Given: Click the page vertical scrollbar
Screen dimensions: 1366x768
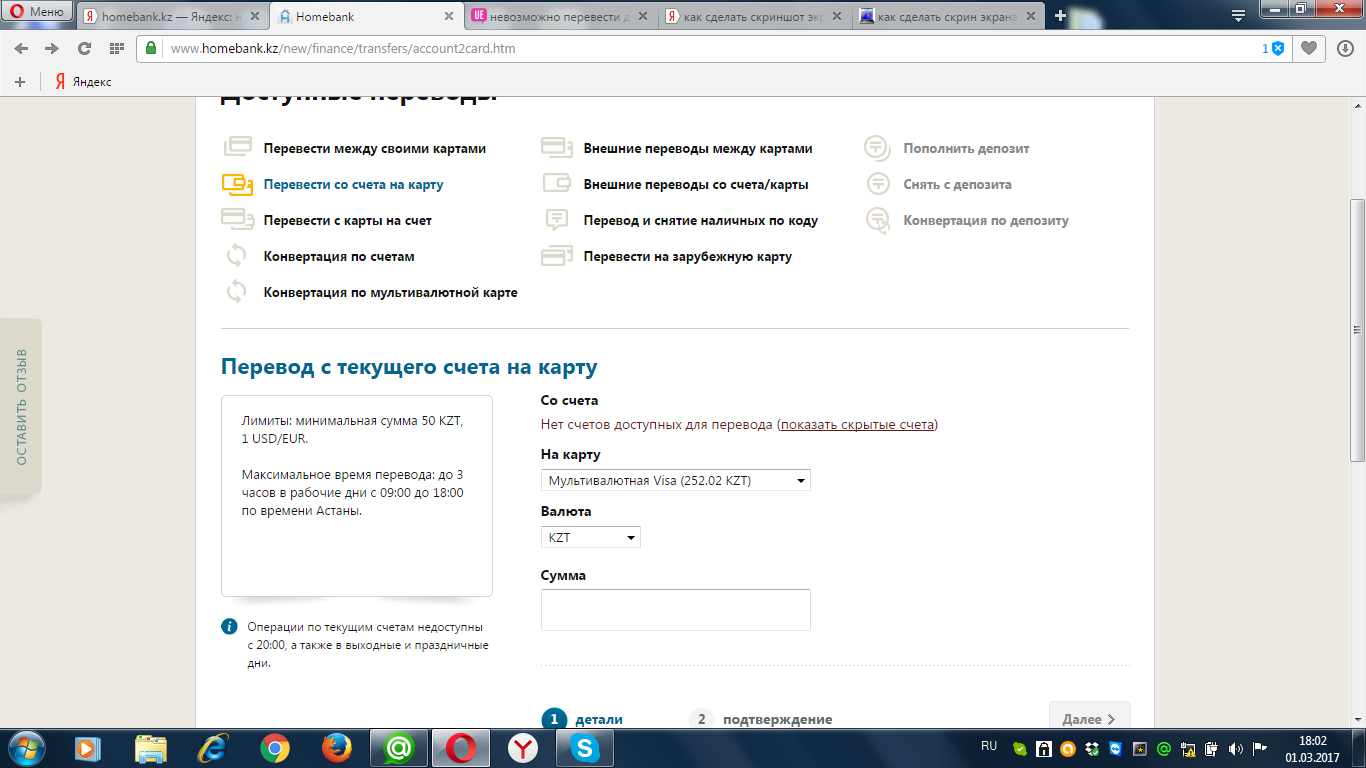Looking at the screenshot, I should (1357, 330).
